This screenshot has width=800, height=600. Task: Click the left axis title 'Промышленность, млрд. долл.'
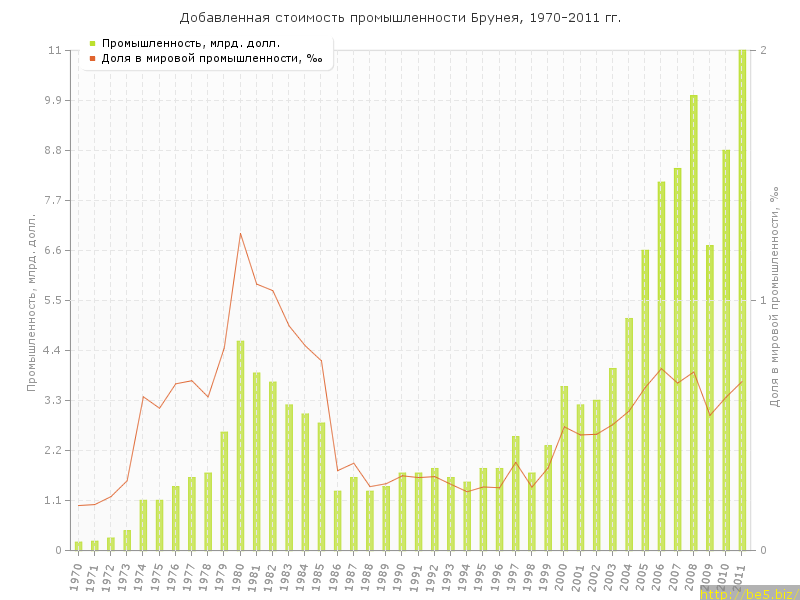pyautogui.click(x=31, y=300)
